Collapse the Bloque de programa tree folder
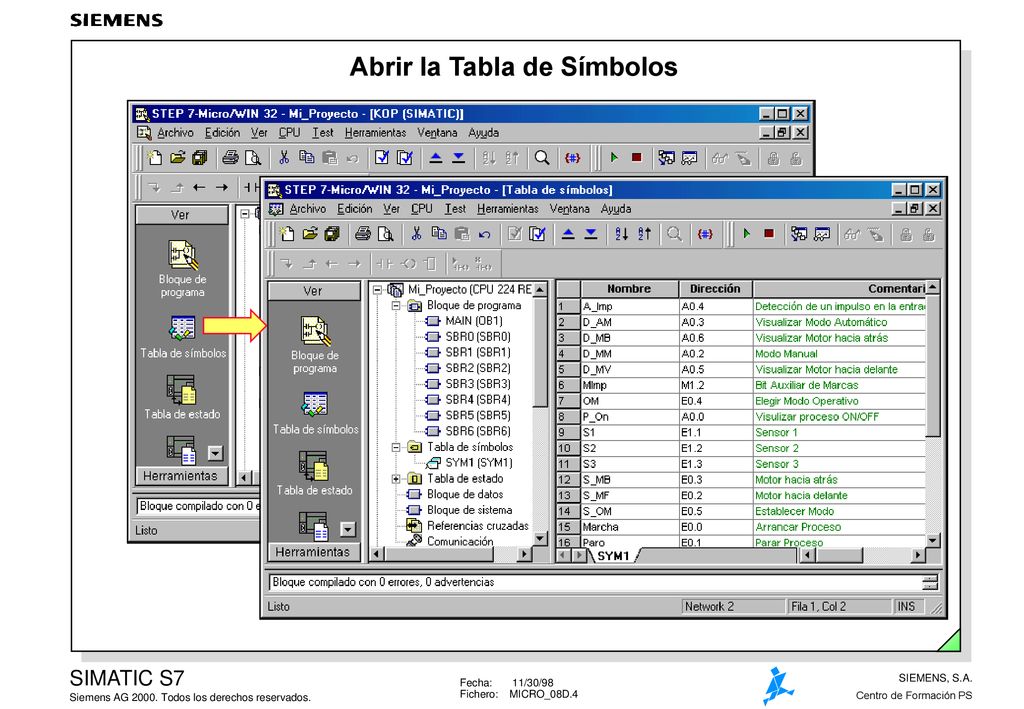Screen dimensions: 1024x709 point(396,305)
